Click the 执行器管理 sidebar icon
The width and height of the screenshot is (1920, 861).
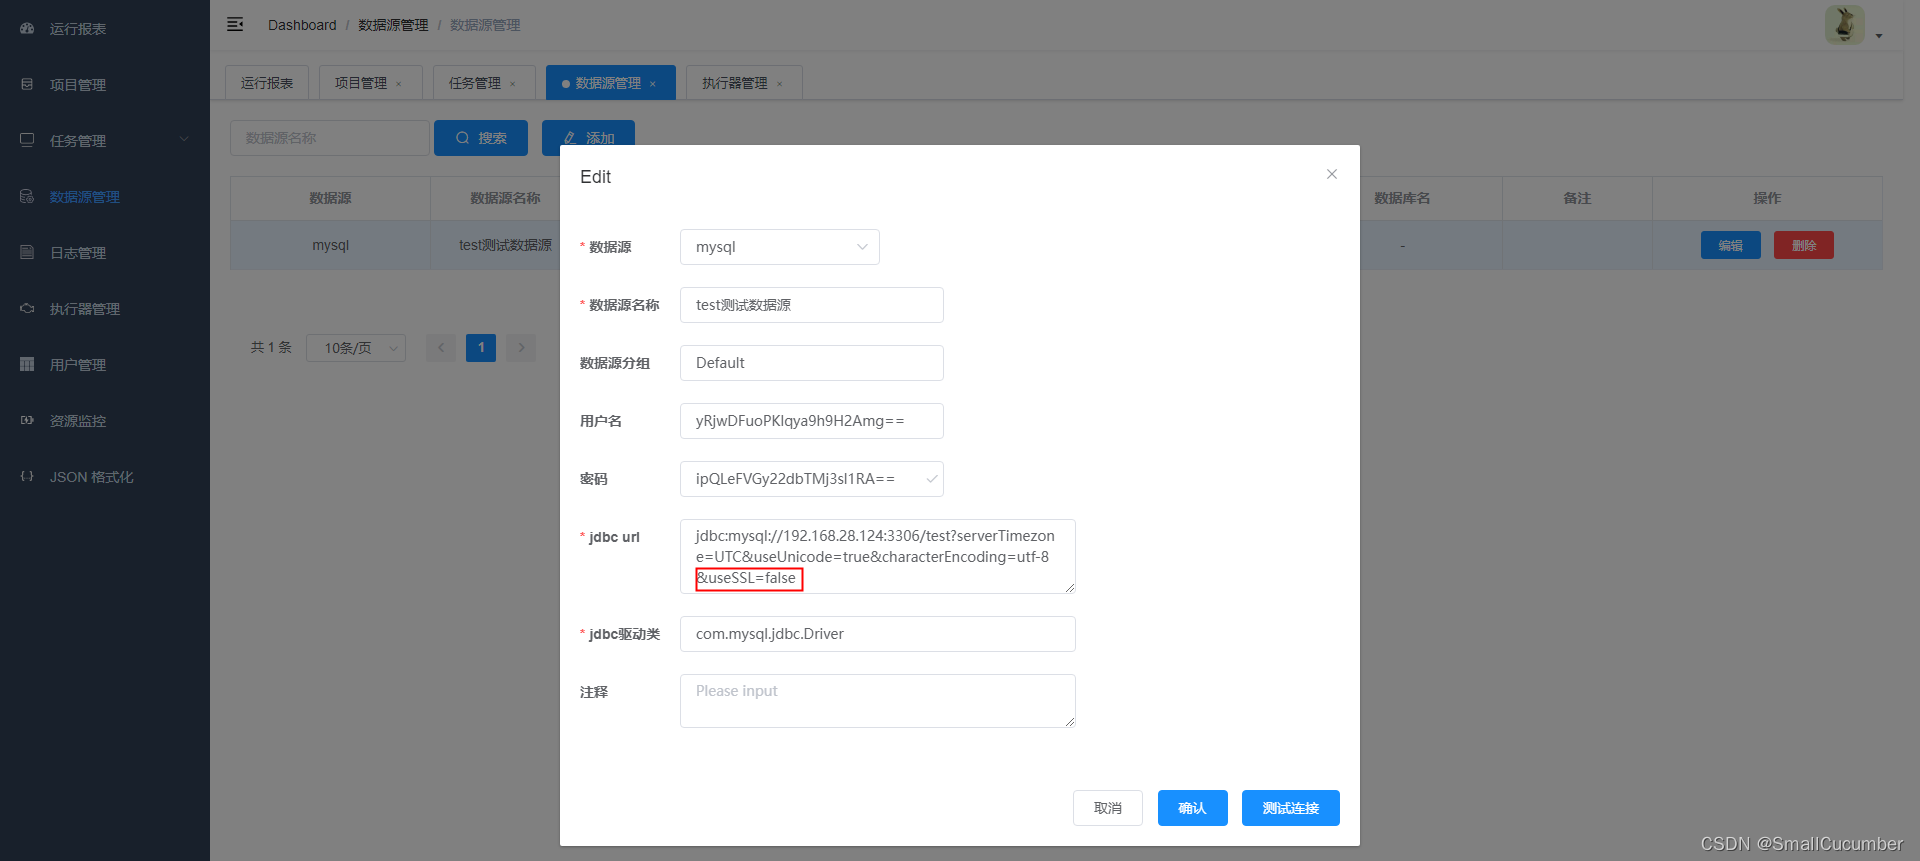click(x=27, y=309)
